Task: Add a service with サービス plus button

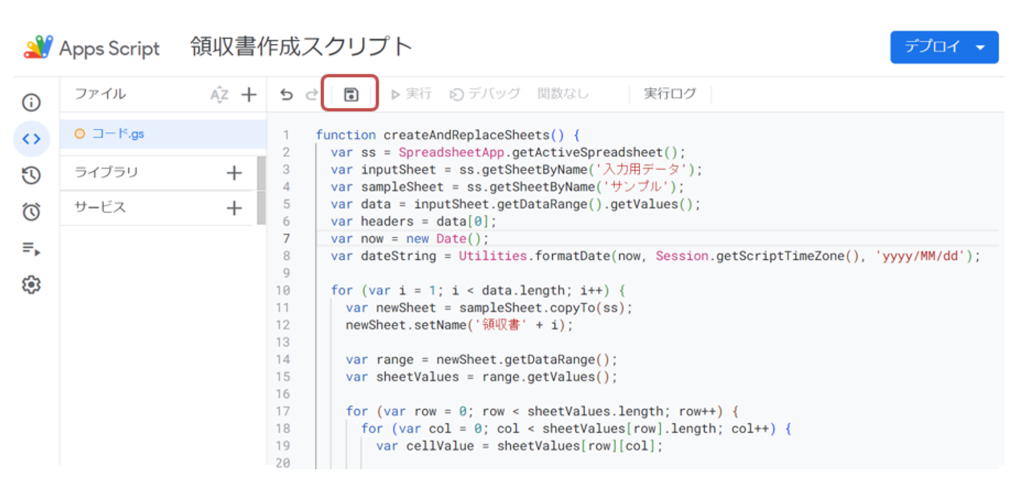Action: tap(234, 208)
